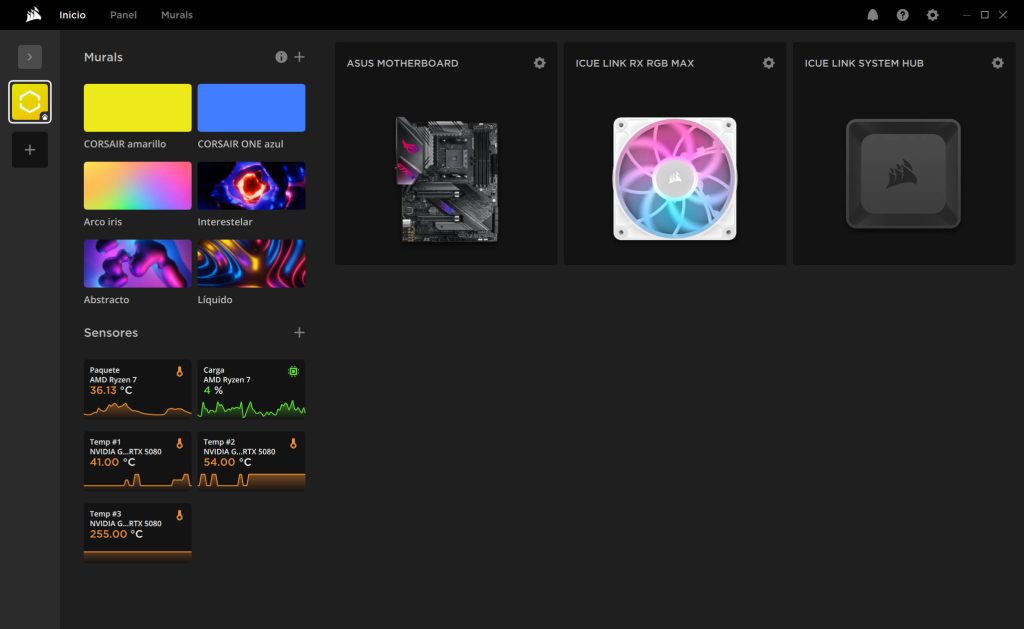Viewport: 1024px width, 629px height.
Task: Show Murals info icon
Action: point(281,57)
